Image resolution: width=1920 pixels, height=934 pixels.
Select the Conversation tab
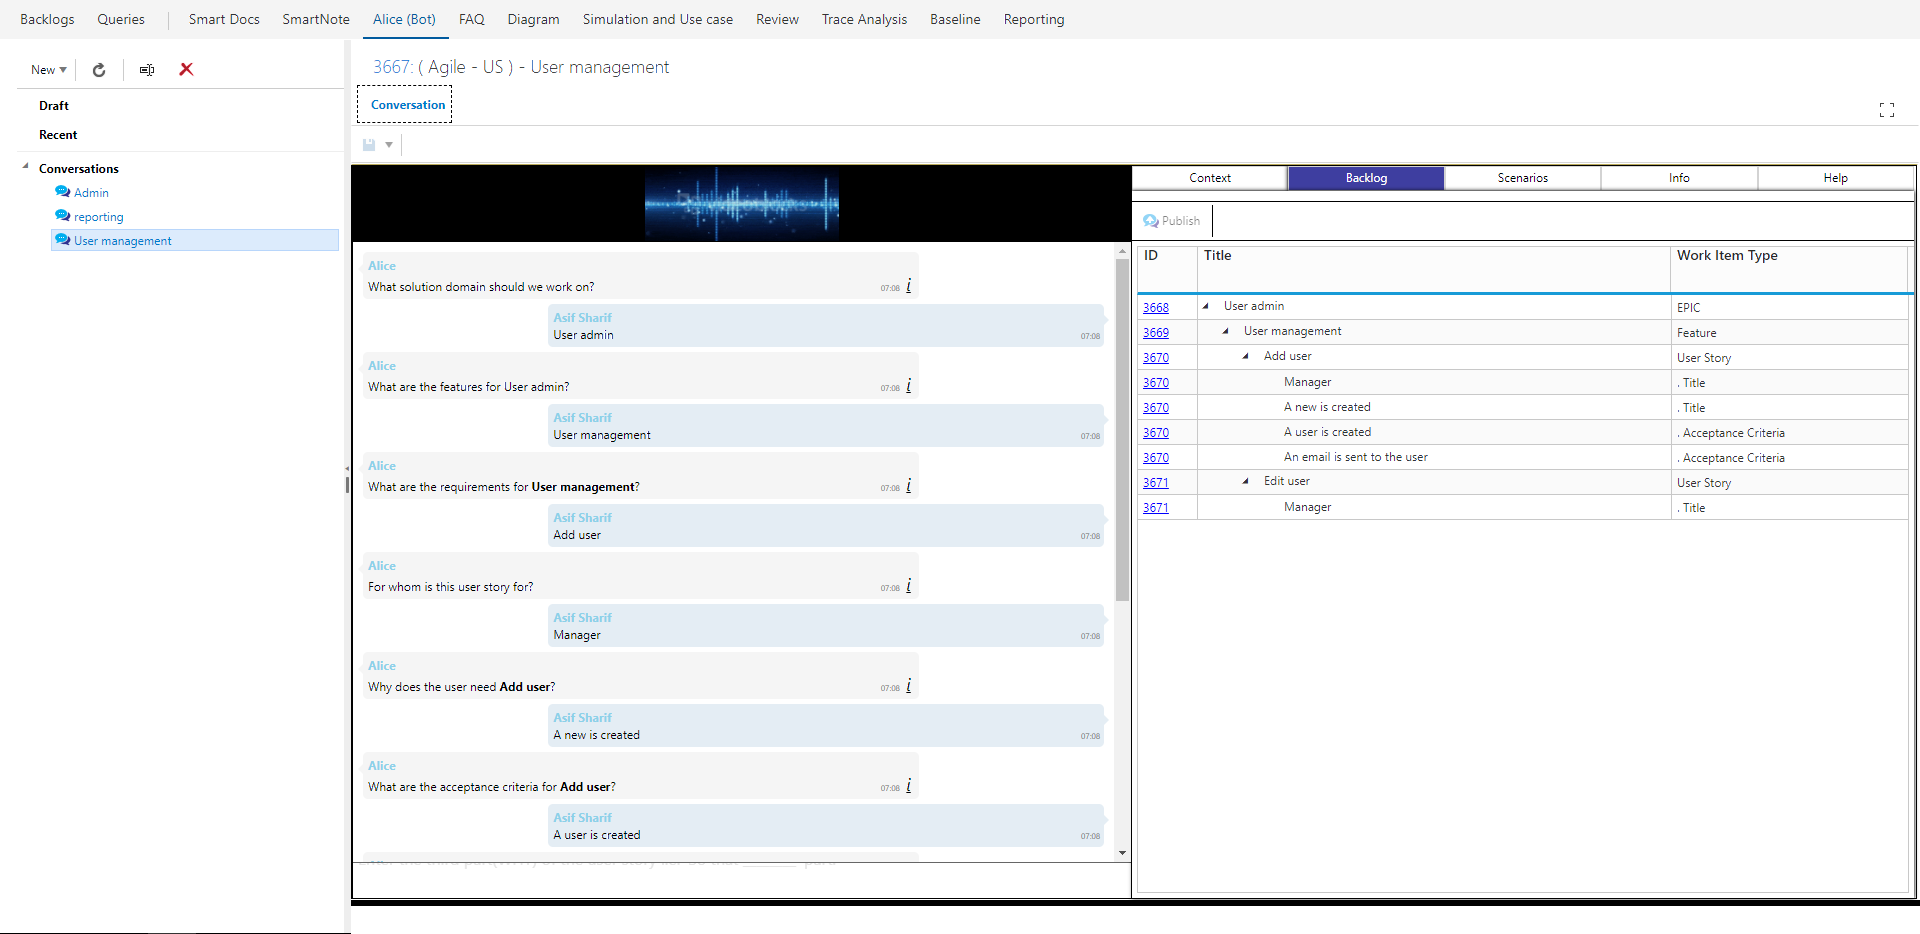tap(405, 105)
